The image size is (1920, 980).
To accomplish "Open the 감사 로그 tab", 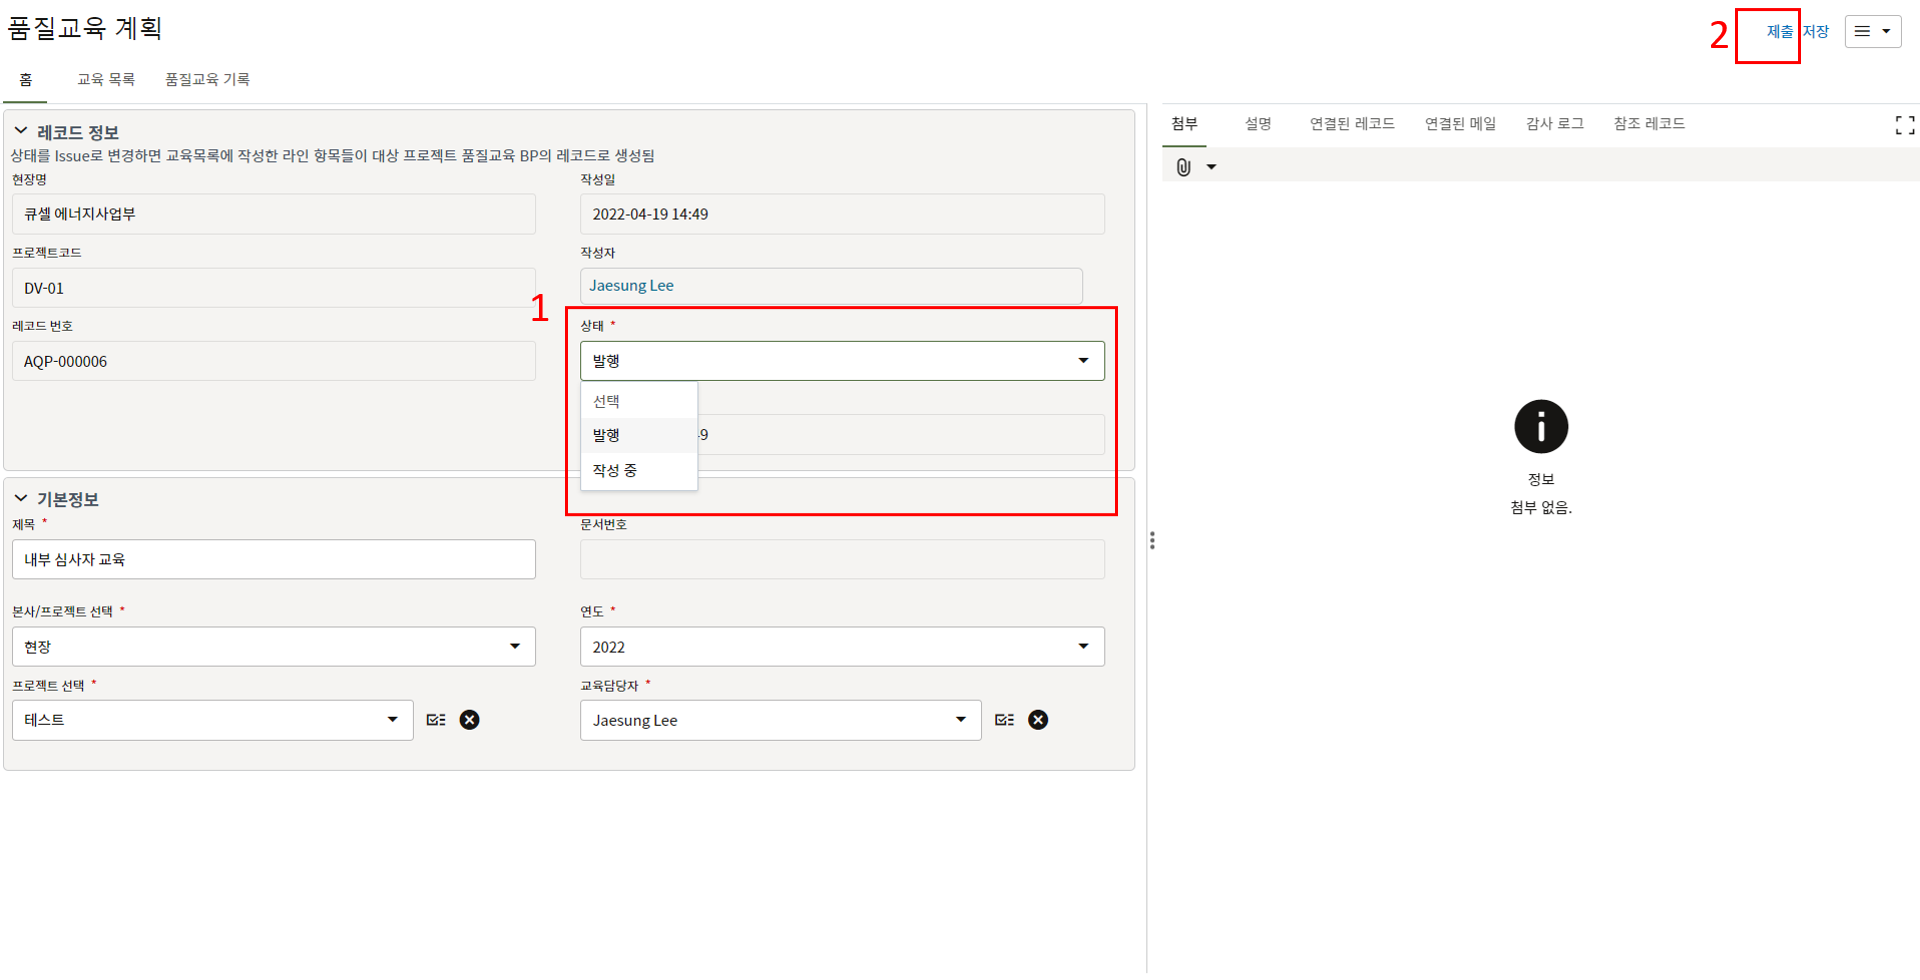I will [x=1554, y=124].
